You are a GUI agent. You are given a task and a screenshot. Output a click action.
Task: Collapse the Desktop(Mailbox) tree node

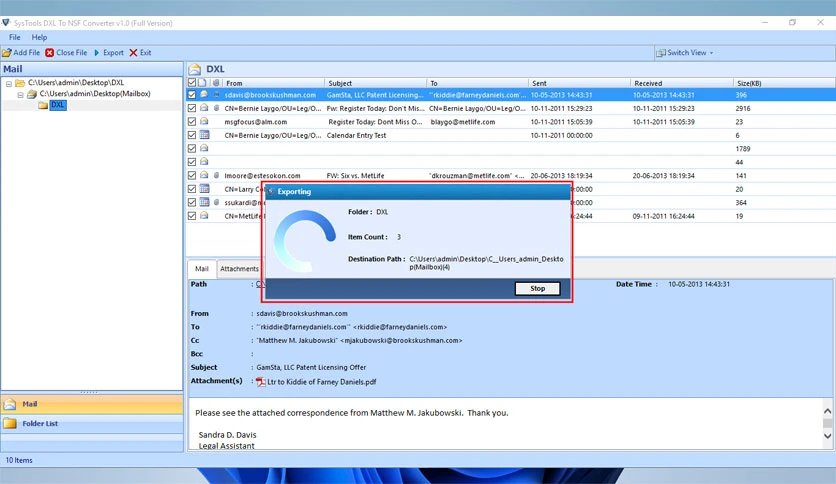20,95
